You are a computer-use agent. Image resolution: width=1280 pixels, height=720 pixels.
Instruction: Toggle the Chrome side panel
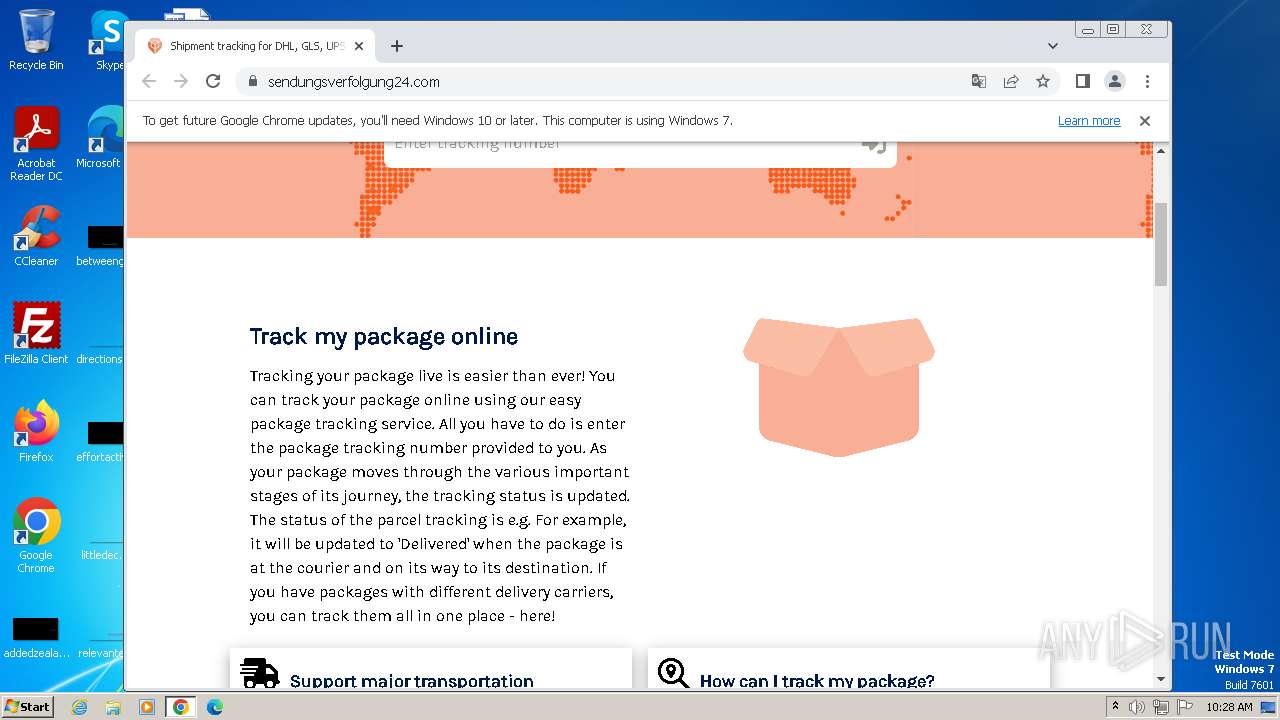[1083, 82]
